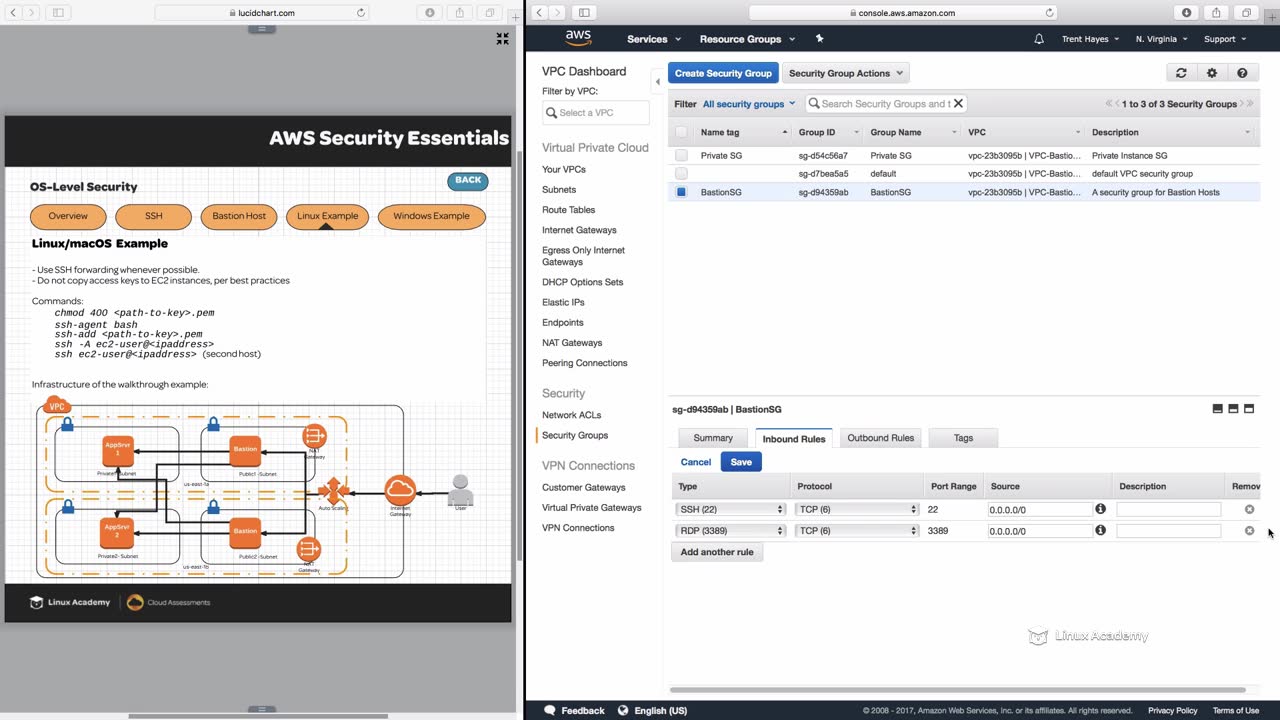
Task: Click the AWS console horizontal scrollbar
Action: 958,690
